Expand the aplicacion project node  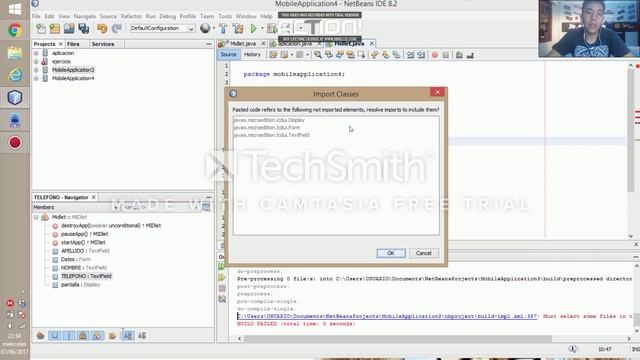36,53
